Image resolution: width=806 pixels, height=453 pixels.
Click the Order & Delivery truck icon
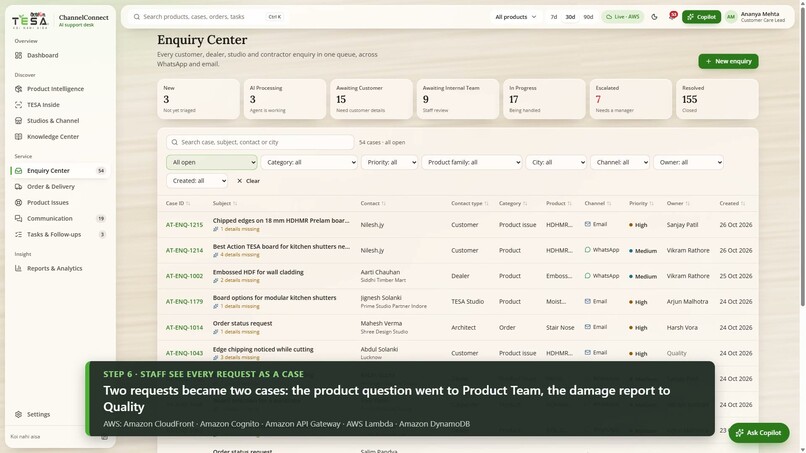[x=19, y=186]
